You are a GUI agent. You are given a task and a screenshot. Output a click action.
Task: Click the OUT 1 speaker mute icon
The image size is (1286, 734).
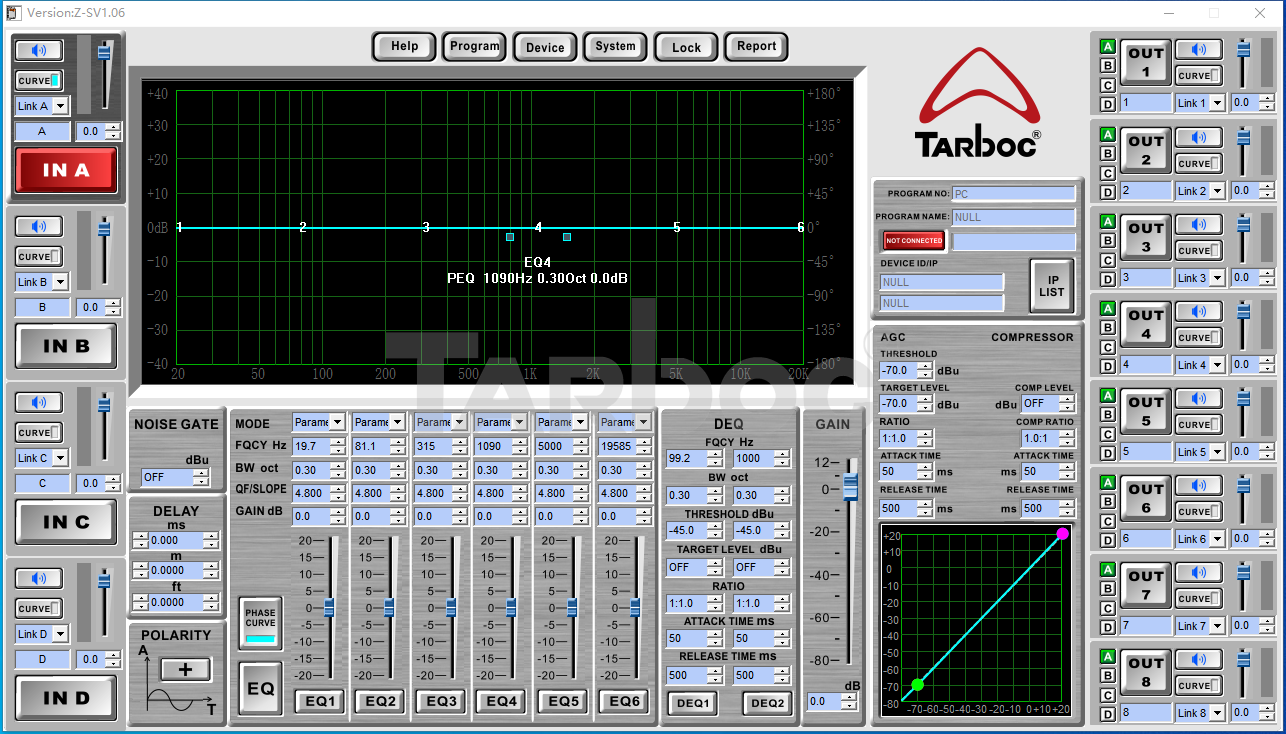coord(1198,50)
